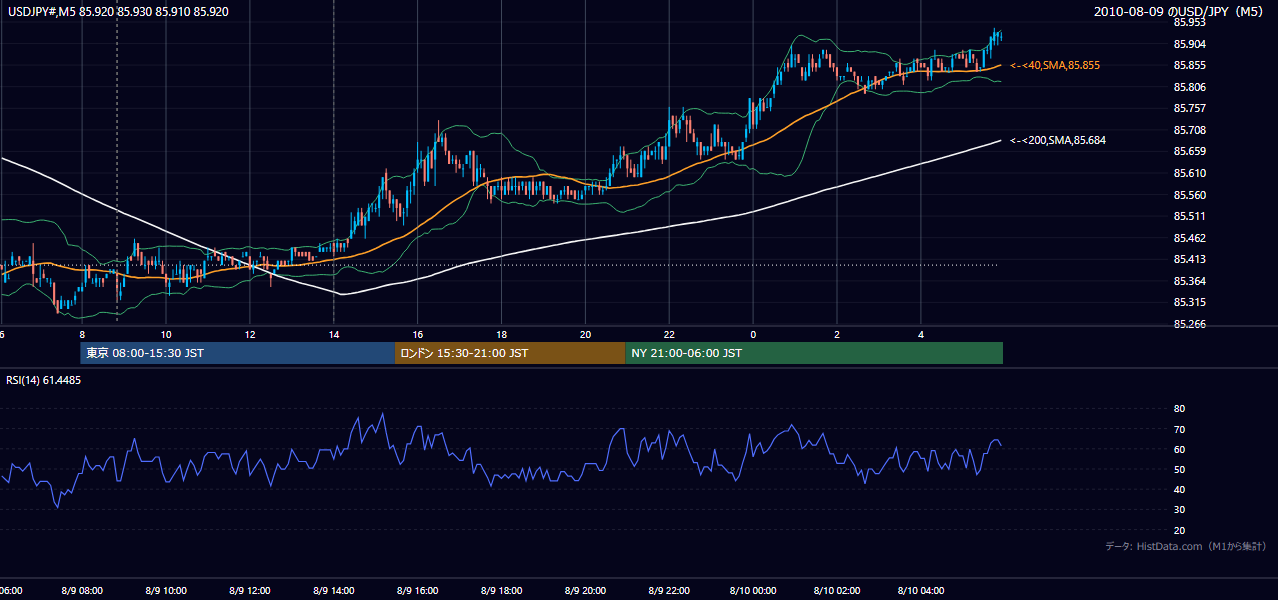Select the ロンドン 15:30-21:00 JST session bar
1278x600 pixels.
coord(510,353)
